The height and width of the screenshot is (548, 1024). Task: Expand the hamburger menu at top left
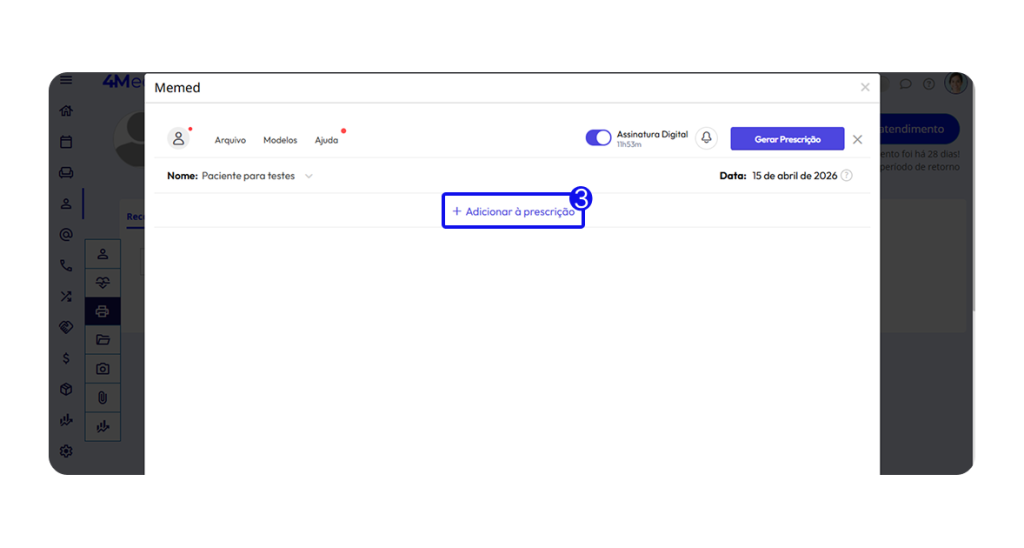tap(66, 80)
